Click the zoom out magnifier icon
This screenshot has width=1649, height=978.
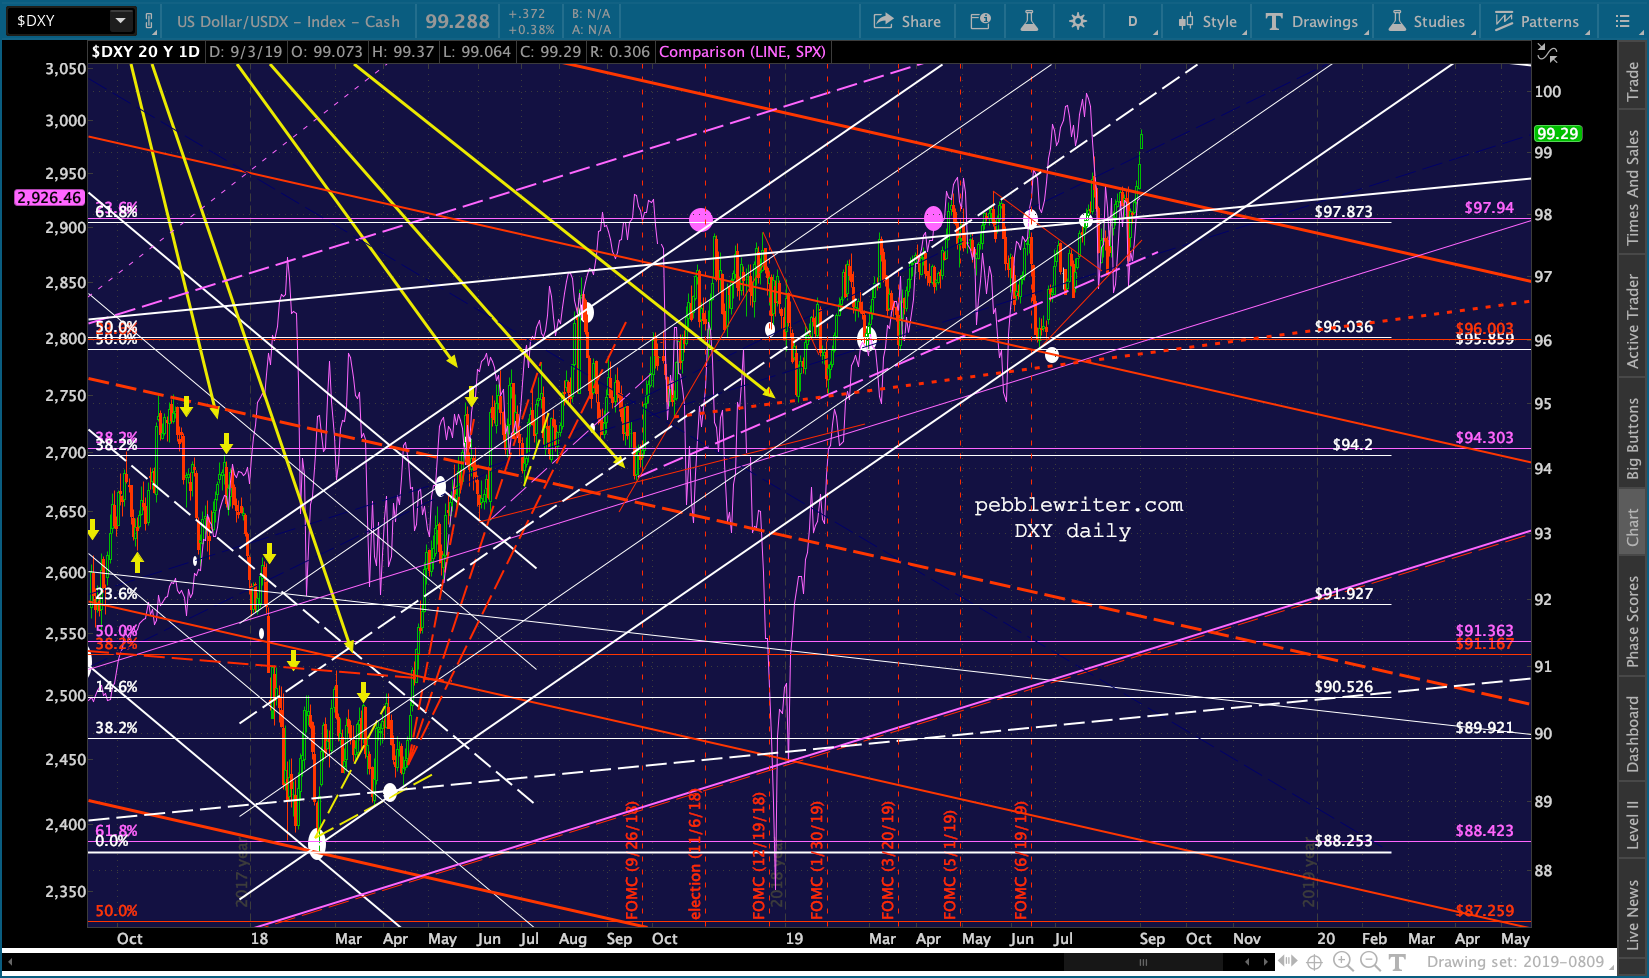click(x=1370, y=962)
